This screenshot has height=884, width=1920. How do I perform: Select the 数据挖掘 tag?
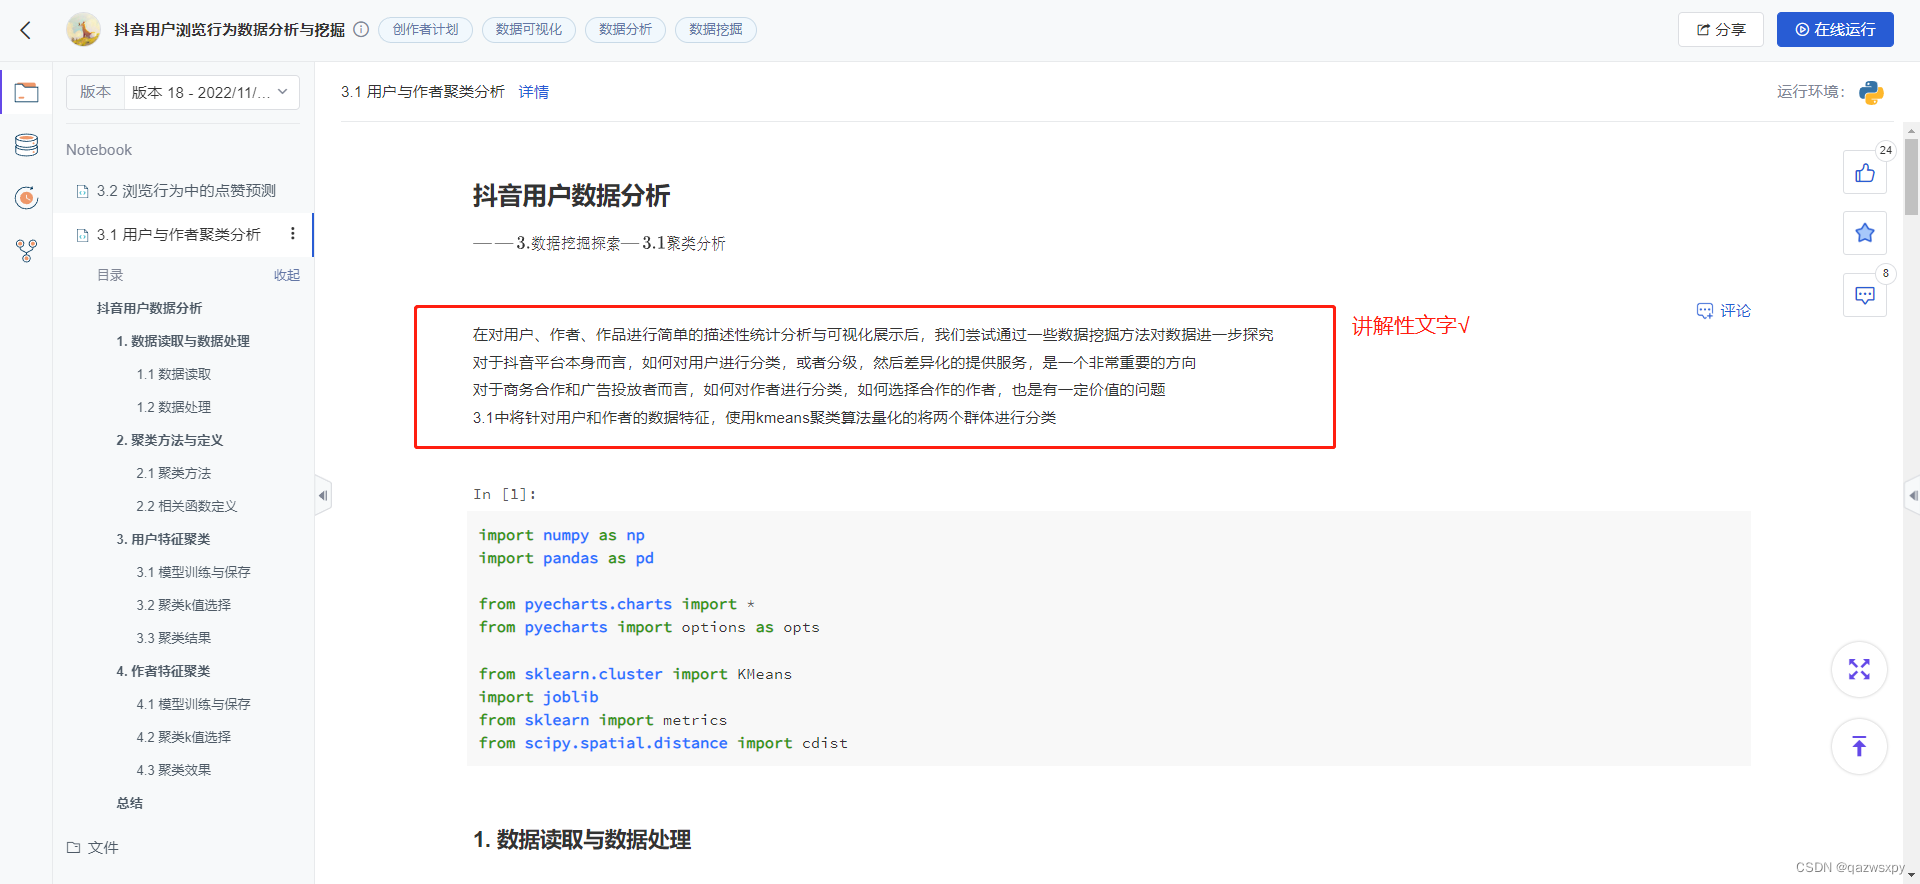[x=716, y=30]
